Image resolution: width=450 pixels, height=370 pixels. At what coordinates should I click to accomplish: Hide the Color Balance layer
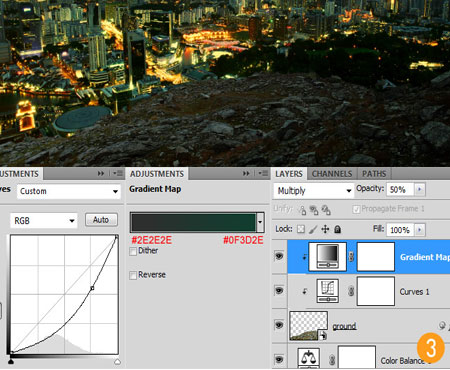click(279, 359)
